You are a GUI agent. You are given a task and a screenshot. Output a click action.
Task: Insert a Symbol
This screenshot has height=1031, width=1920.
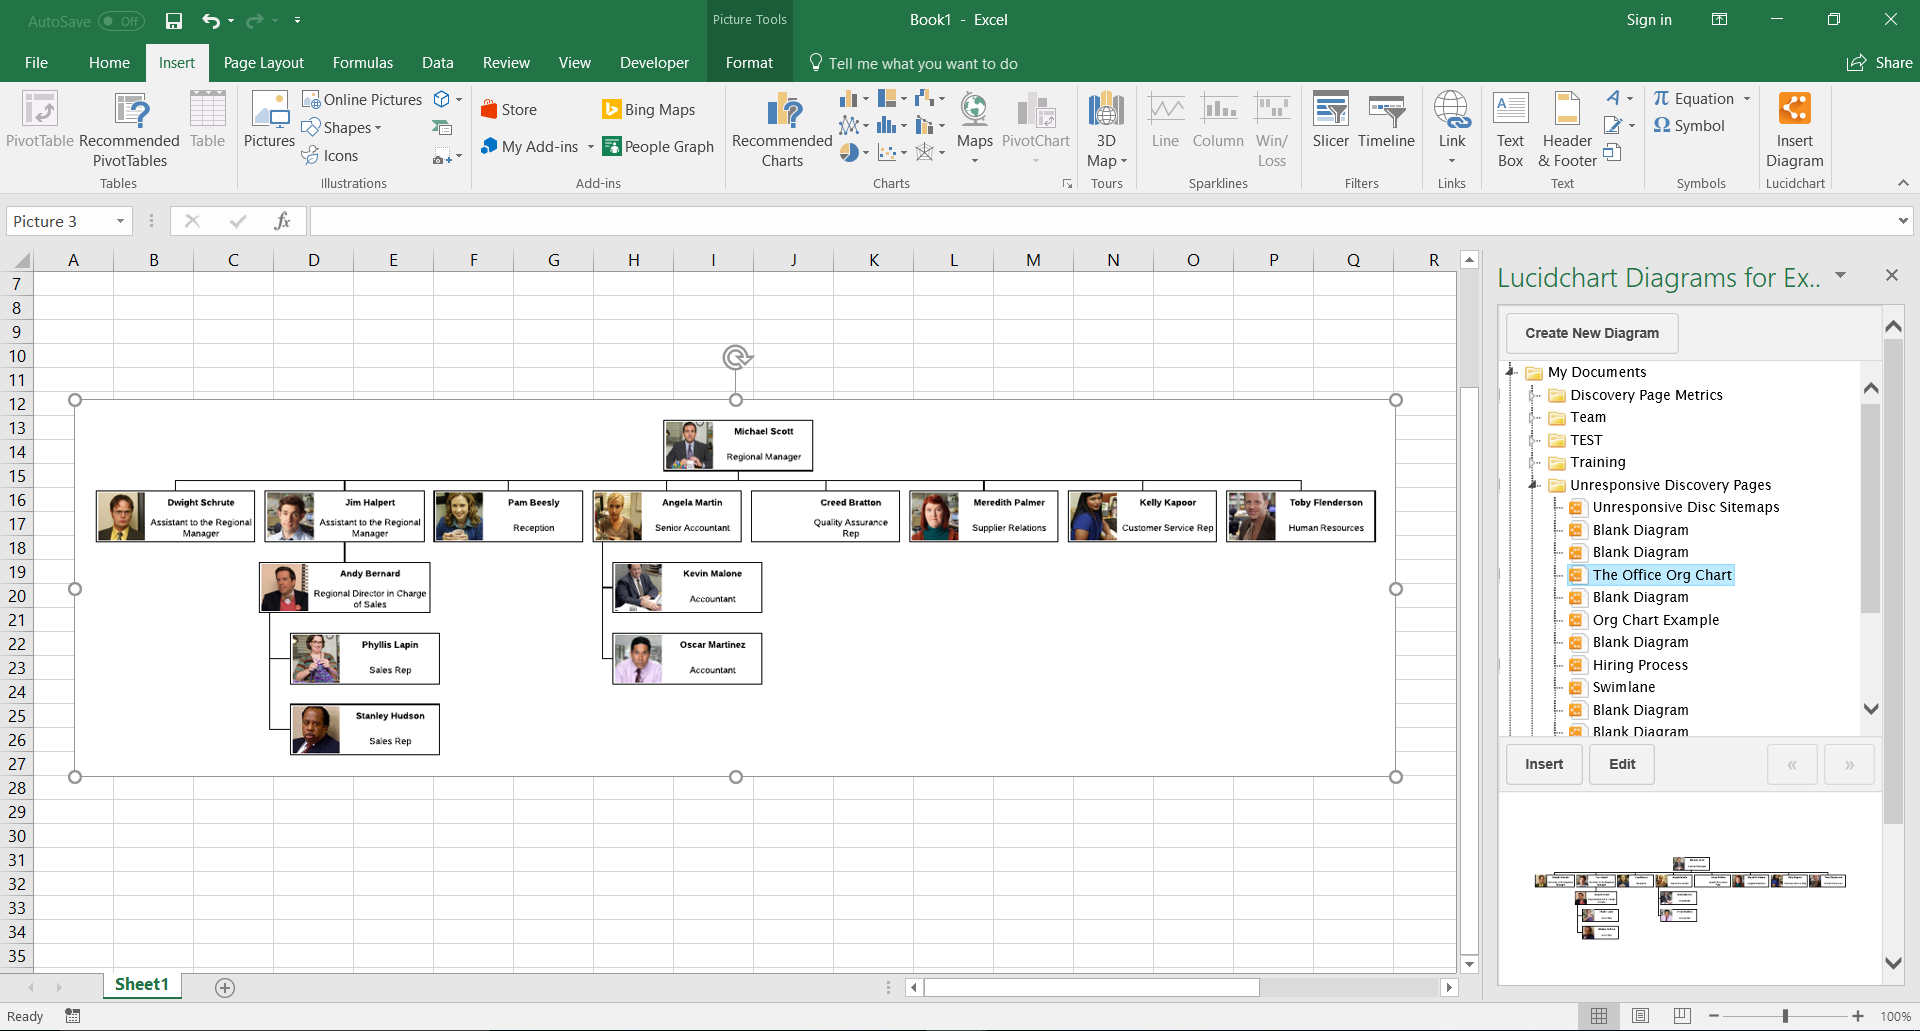(x=1689, y=125)
